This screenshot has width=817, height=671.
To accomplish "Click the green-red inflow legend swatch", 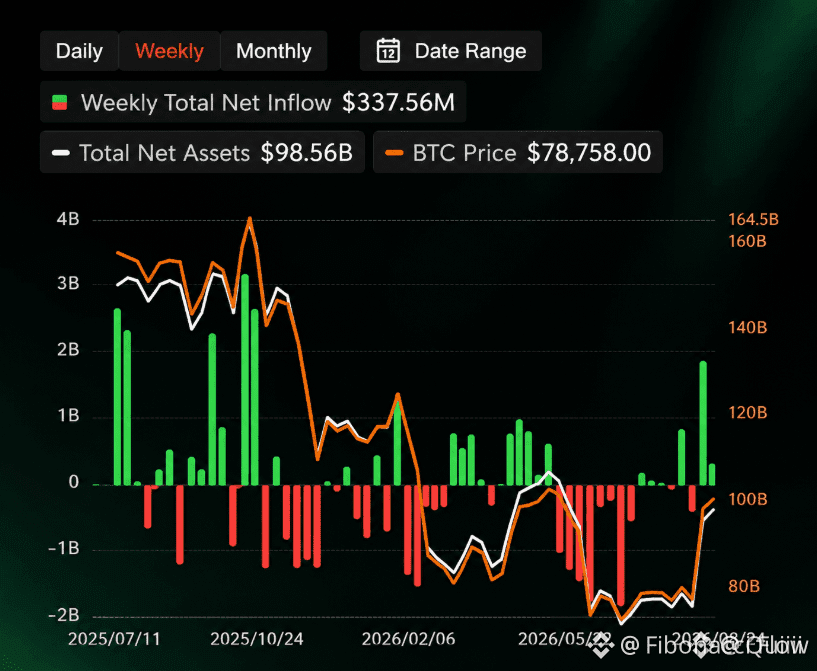I will pyautogui.click(x=60, y=102).
